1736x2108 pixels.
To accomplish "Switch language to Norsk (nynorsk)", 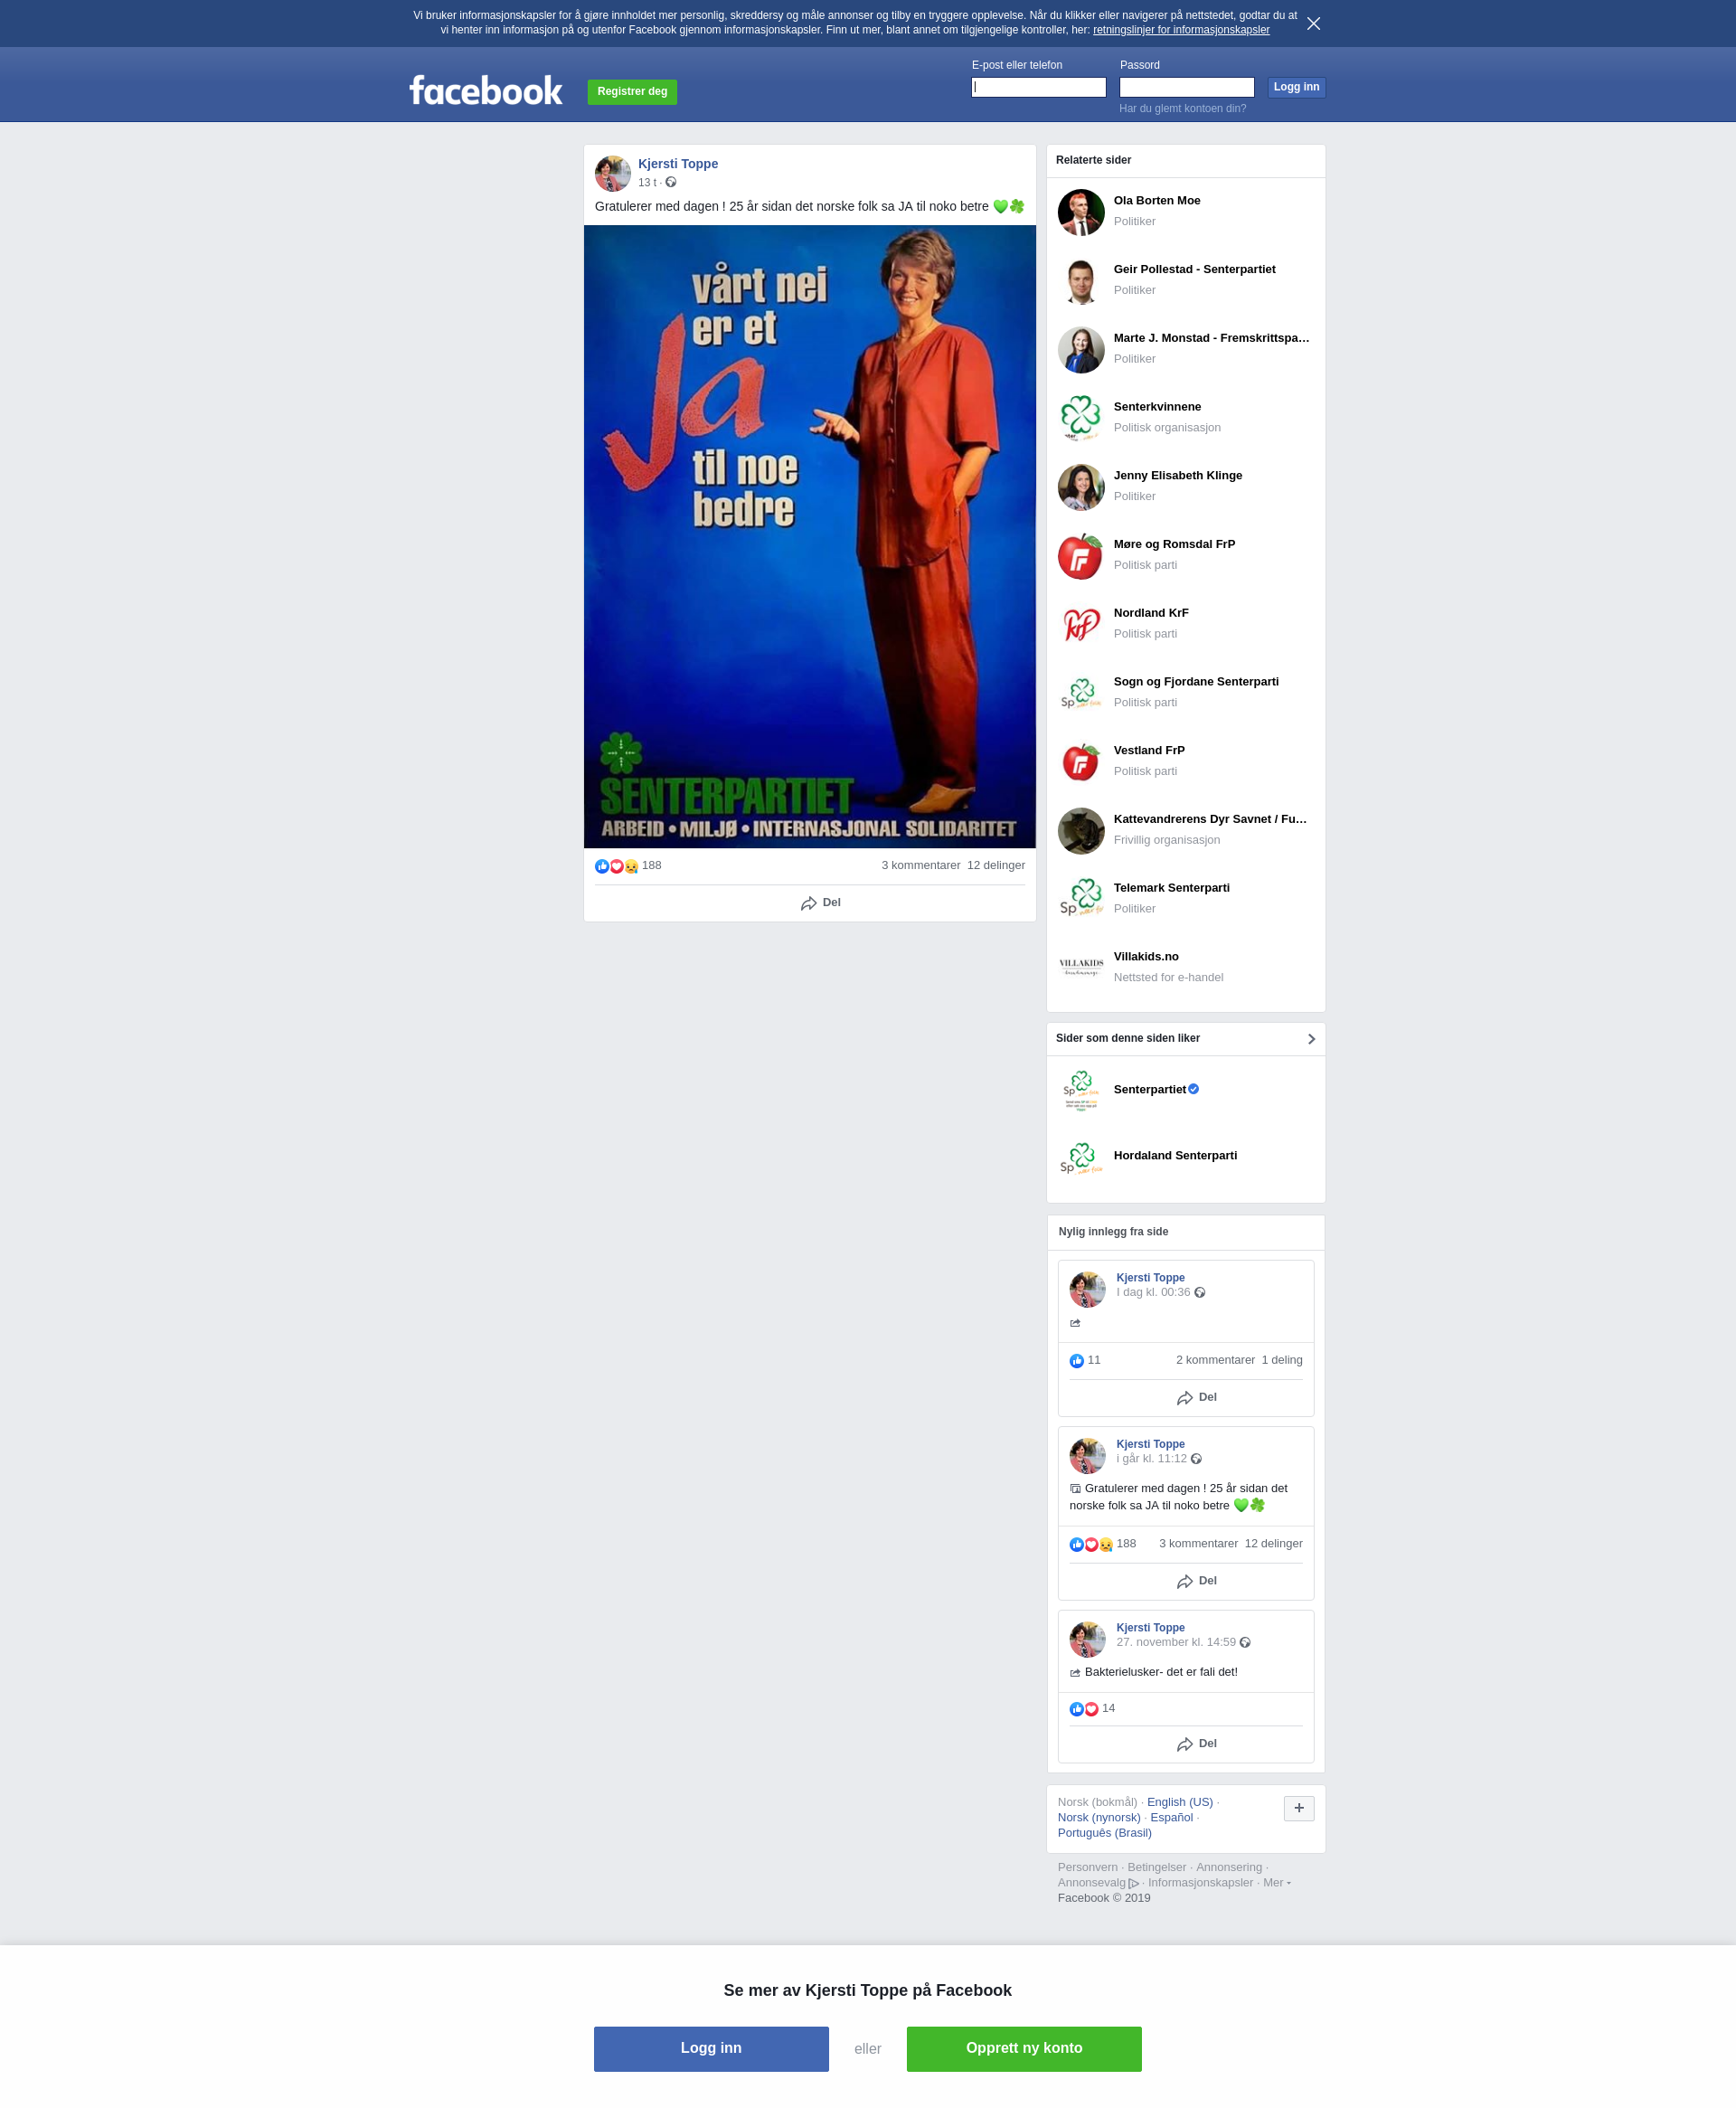I will (1099, 1817).
